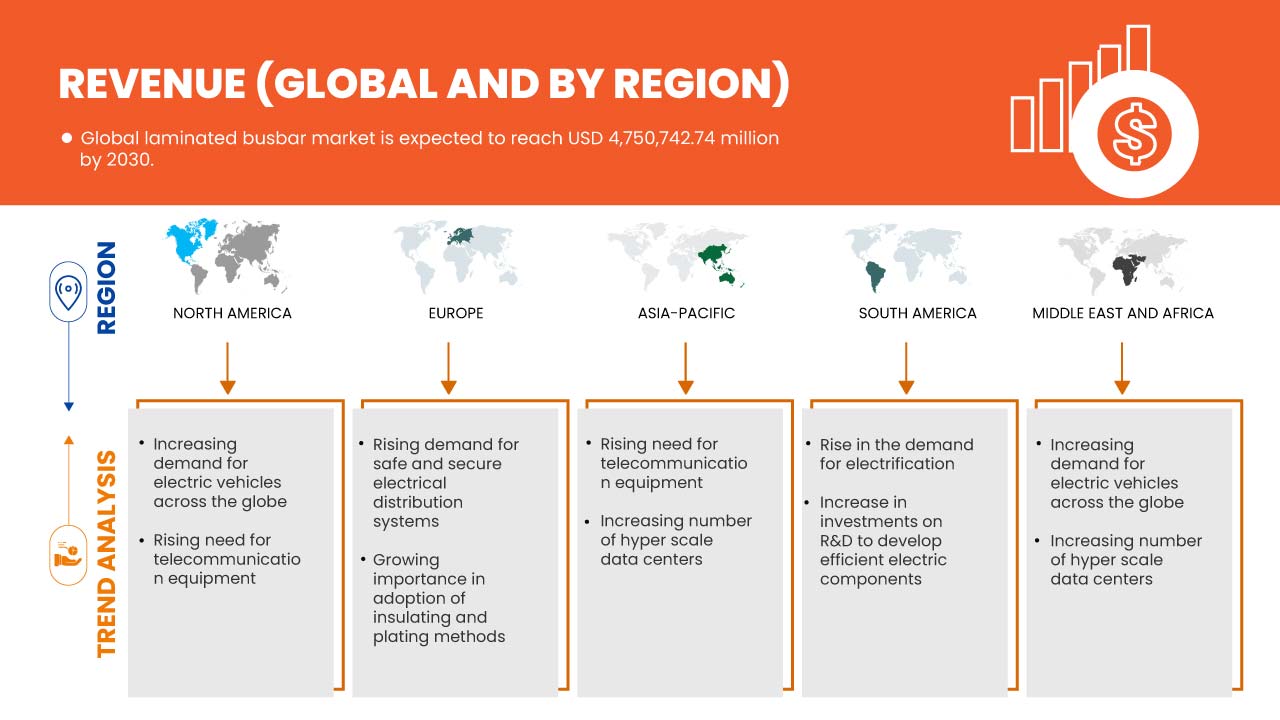Click the NORTH AMERICA label
This screenshot has width=1280, height=720.
click(x=232, y=313)
